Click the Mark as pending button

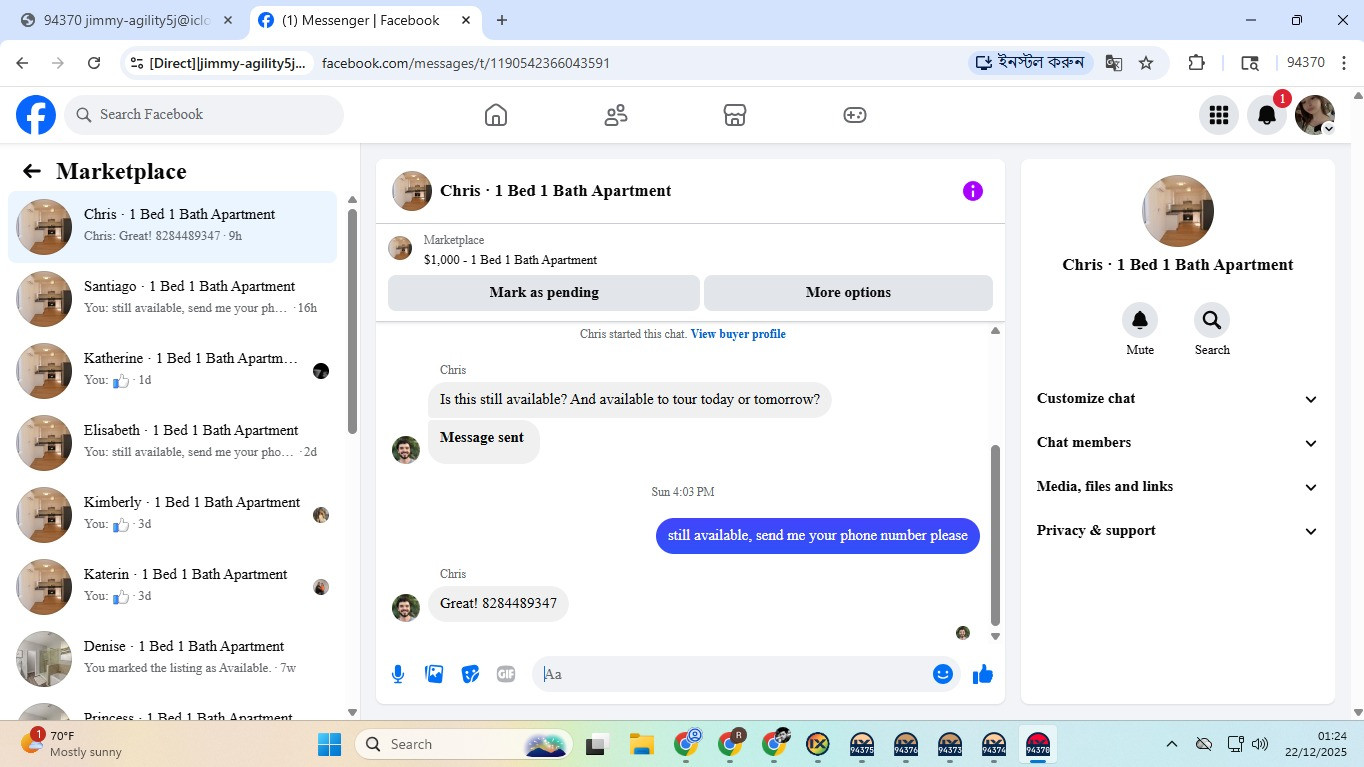click(544, 293)
